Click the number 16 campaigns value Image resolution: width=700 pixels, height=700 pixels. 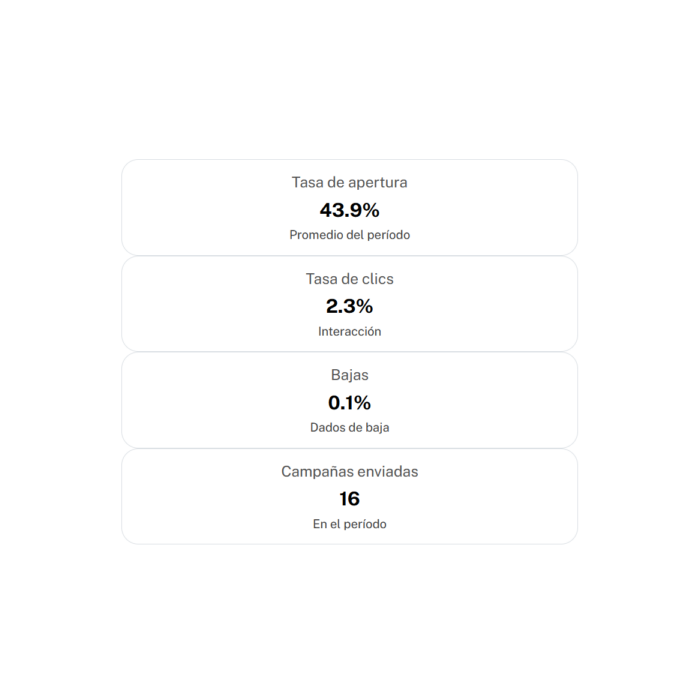coord(349,499)
